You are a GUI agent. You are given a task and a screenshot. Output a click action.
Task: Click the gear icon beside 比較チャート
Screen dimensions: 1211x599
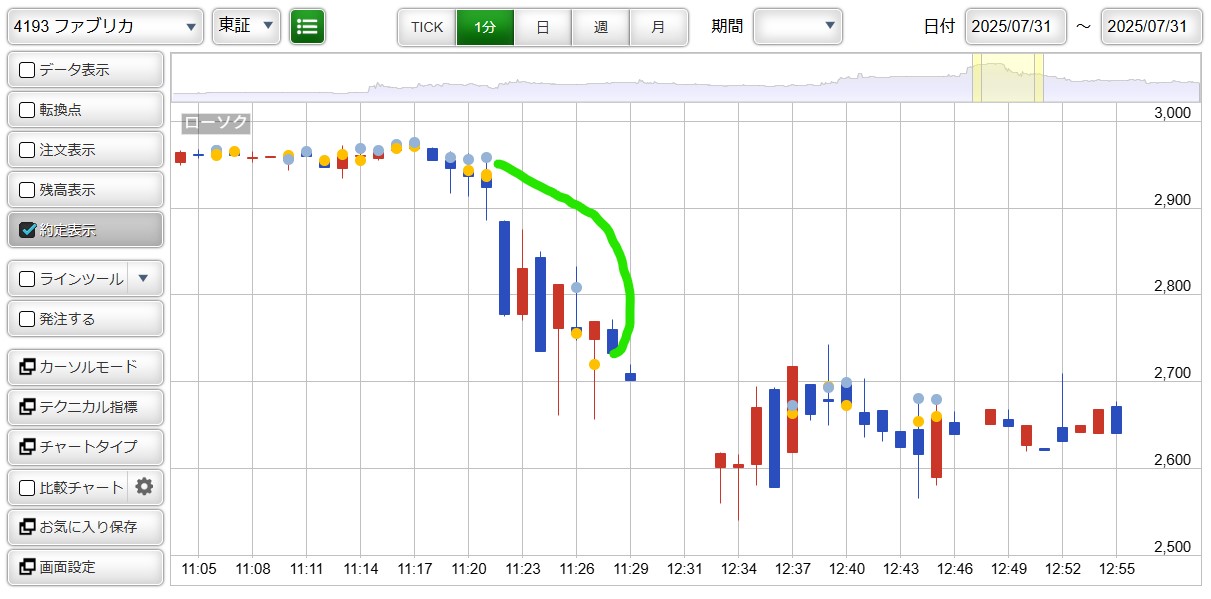coord(144,487)
